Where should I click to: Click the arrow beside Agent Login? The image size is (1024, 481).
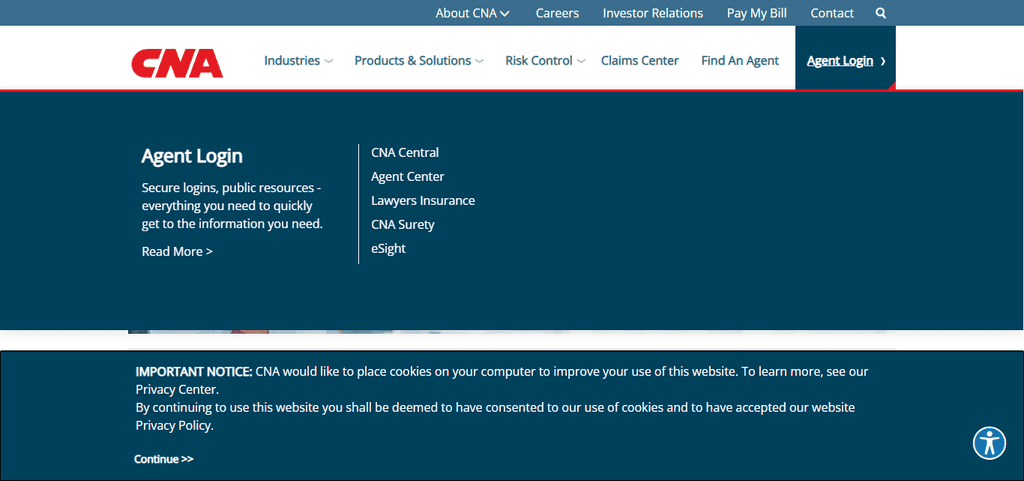[883, 61]
